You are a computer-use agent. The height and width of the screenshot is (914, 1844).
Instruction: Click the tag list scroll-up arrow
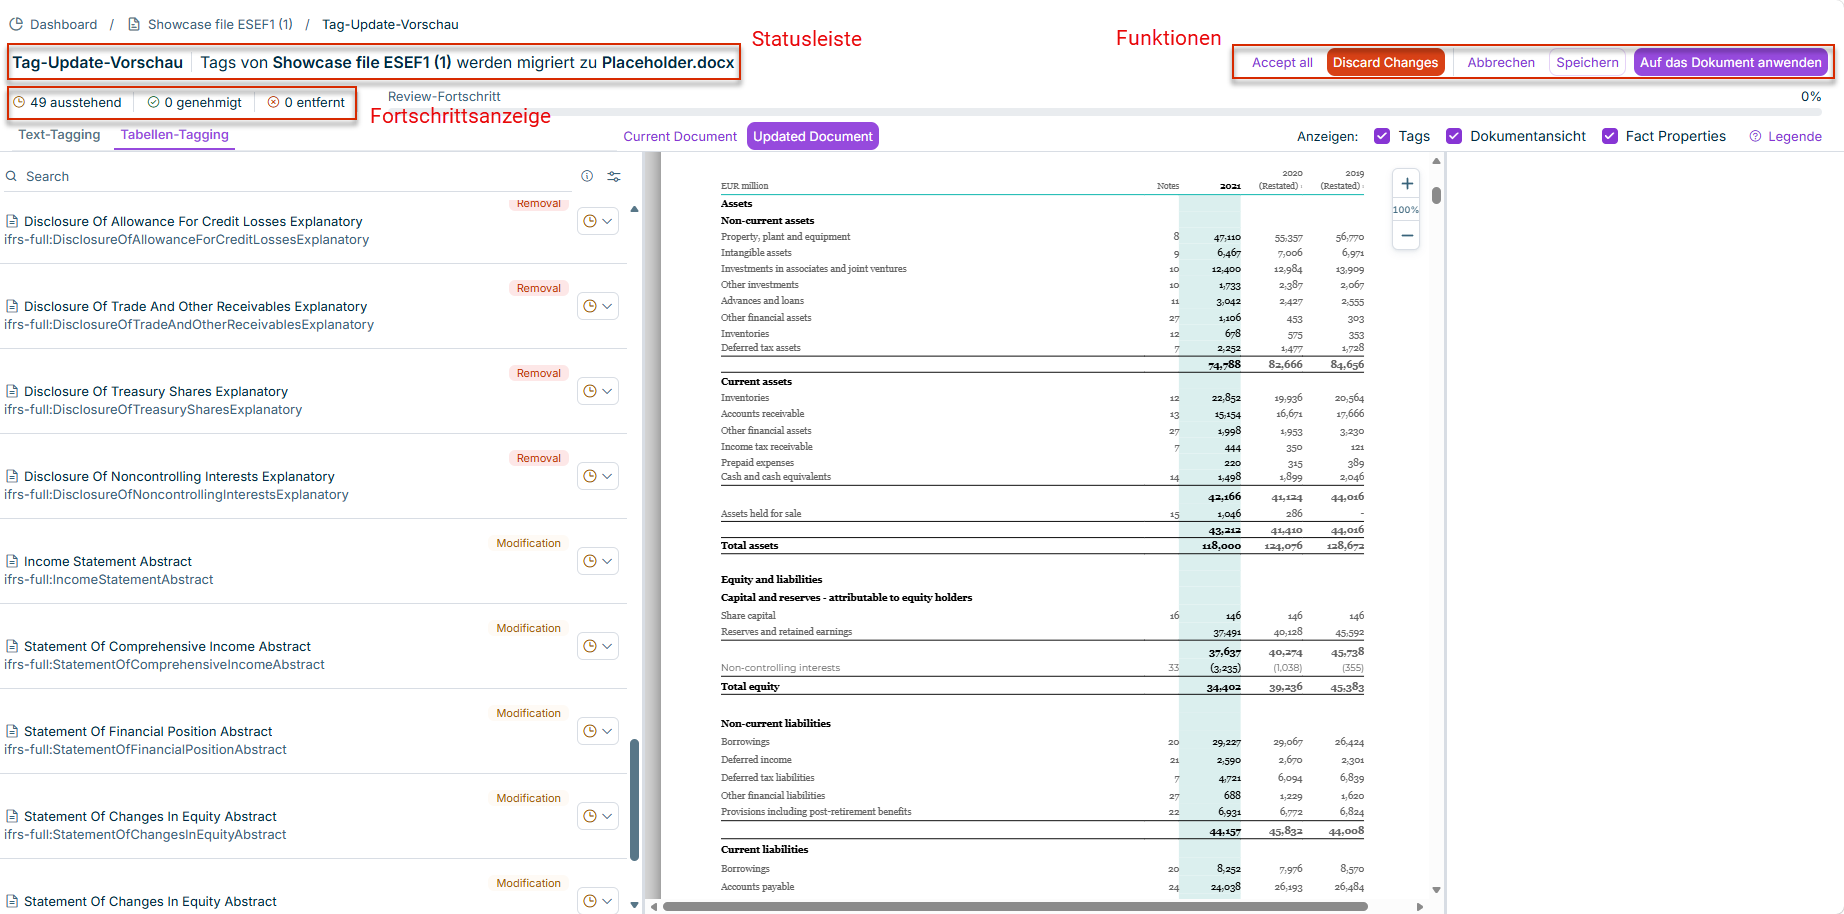coord(634,209)
